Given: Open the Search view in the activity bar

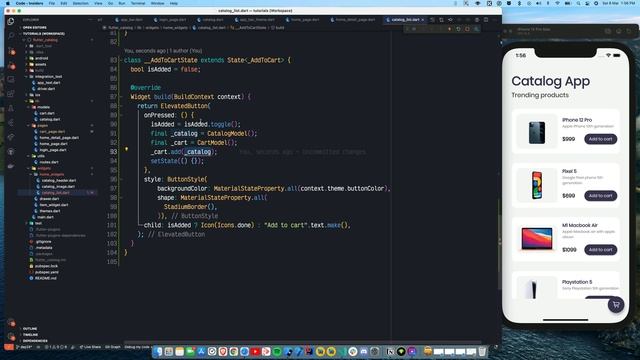Looking at the screenshot, I should [11, 36].
